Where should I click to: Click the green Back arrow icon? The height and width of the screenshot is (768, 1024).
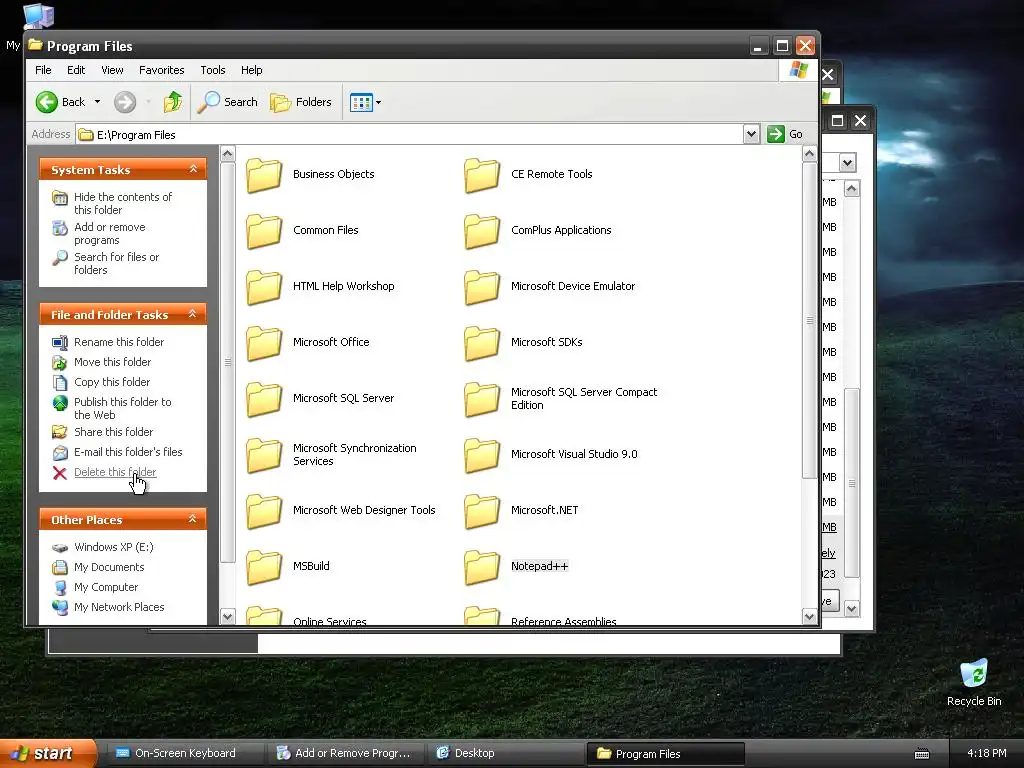pyautogui.click(x=46, y=102)
